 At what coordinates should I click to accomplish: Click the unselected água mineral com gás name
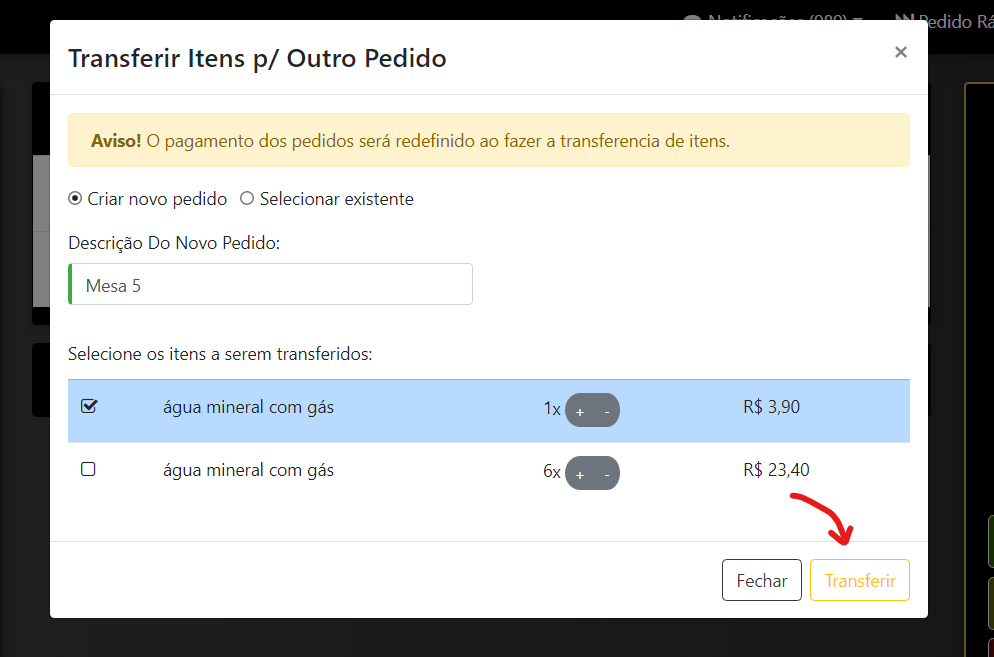pos(248,470)
